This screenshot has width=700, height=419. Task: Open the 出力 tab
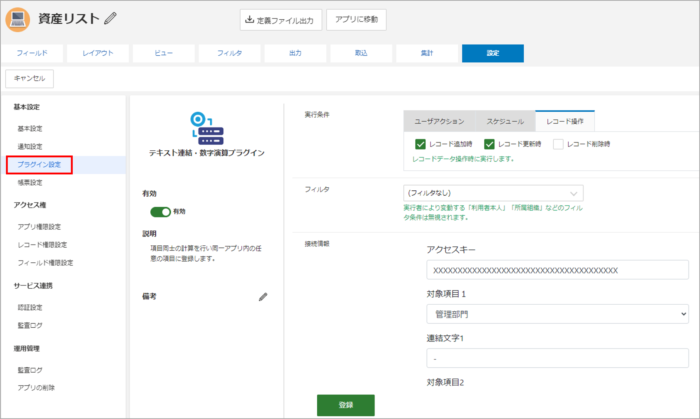[295, 53]
